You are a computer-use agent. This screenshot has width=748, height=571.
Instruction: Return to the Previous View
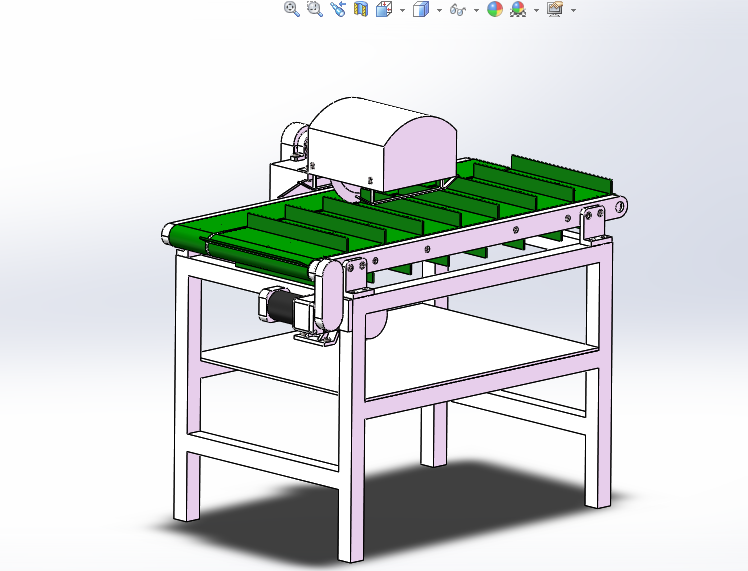pyautogui.click(x=338, y=9)
